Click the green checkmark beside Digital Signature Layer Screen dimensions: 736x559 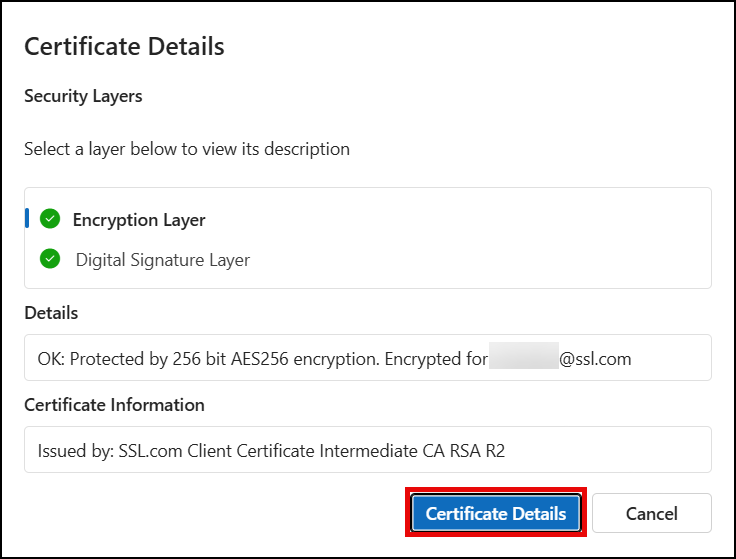[x=50, y=259]
